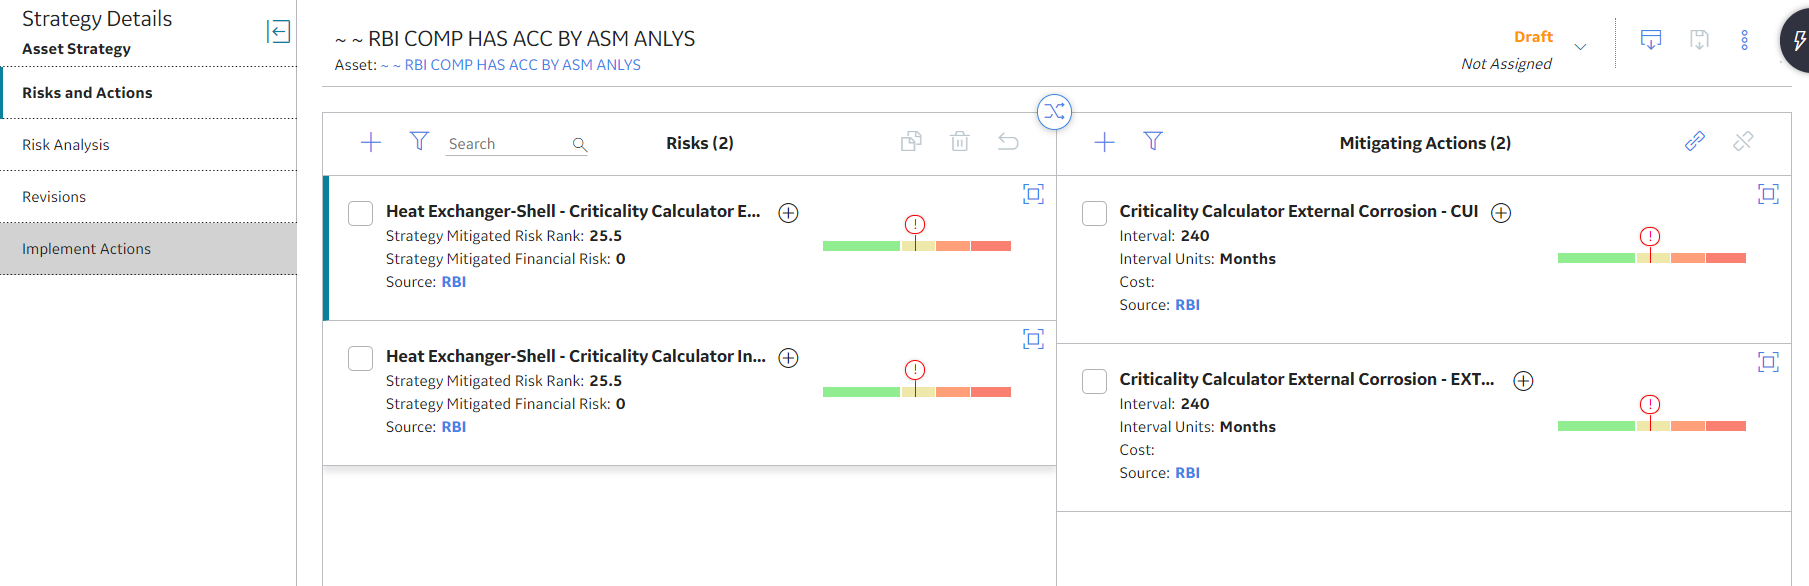Open the three-dot more options menu

(x=1745, y=40)
